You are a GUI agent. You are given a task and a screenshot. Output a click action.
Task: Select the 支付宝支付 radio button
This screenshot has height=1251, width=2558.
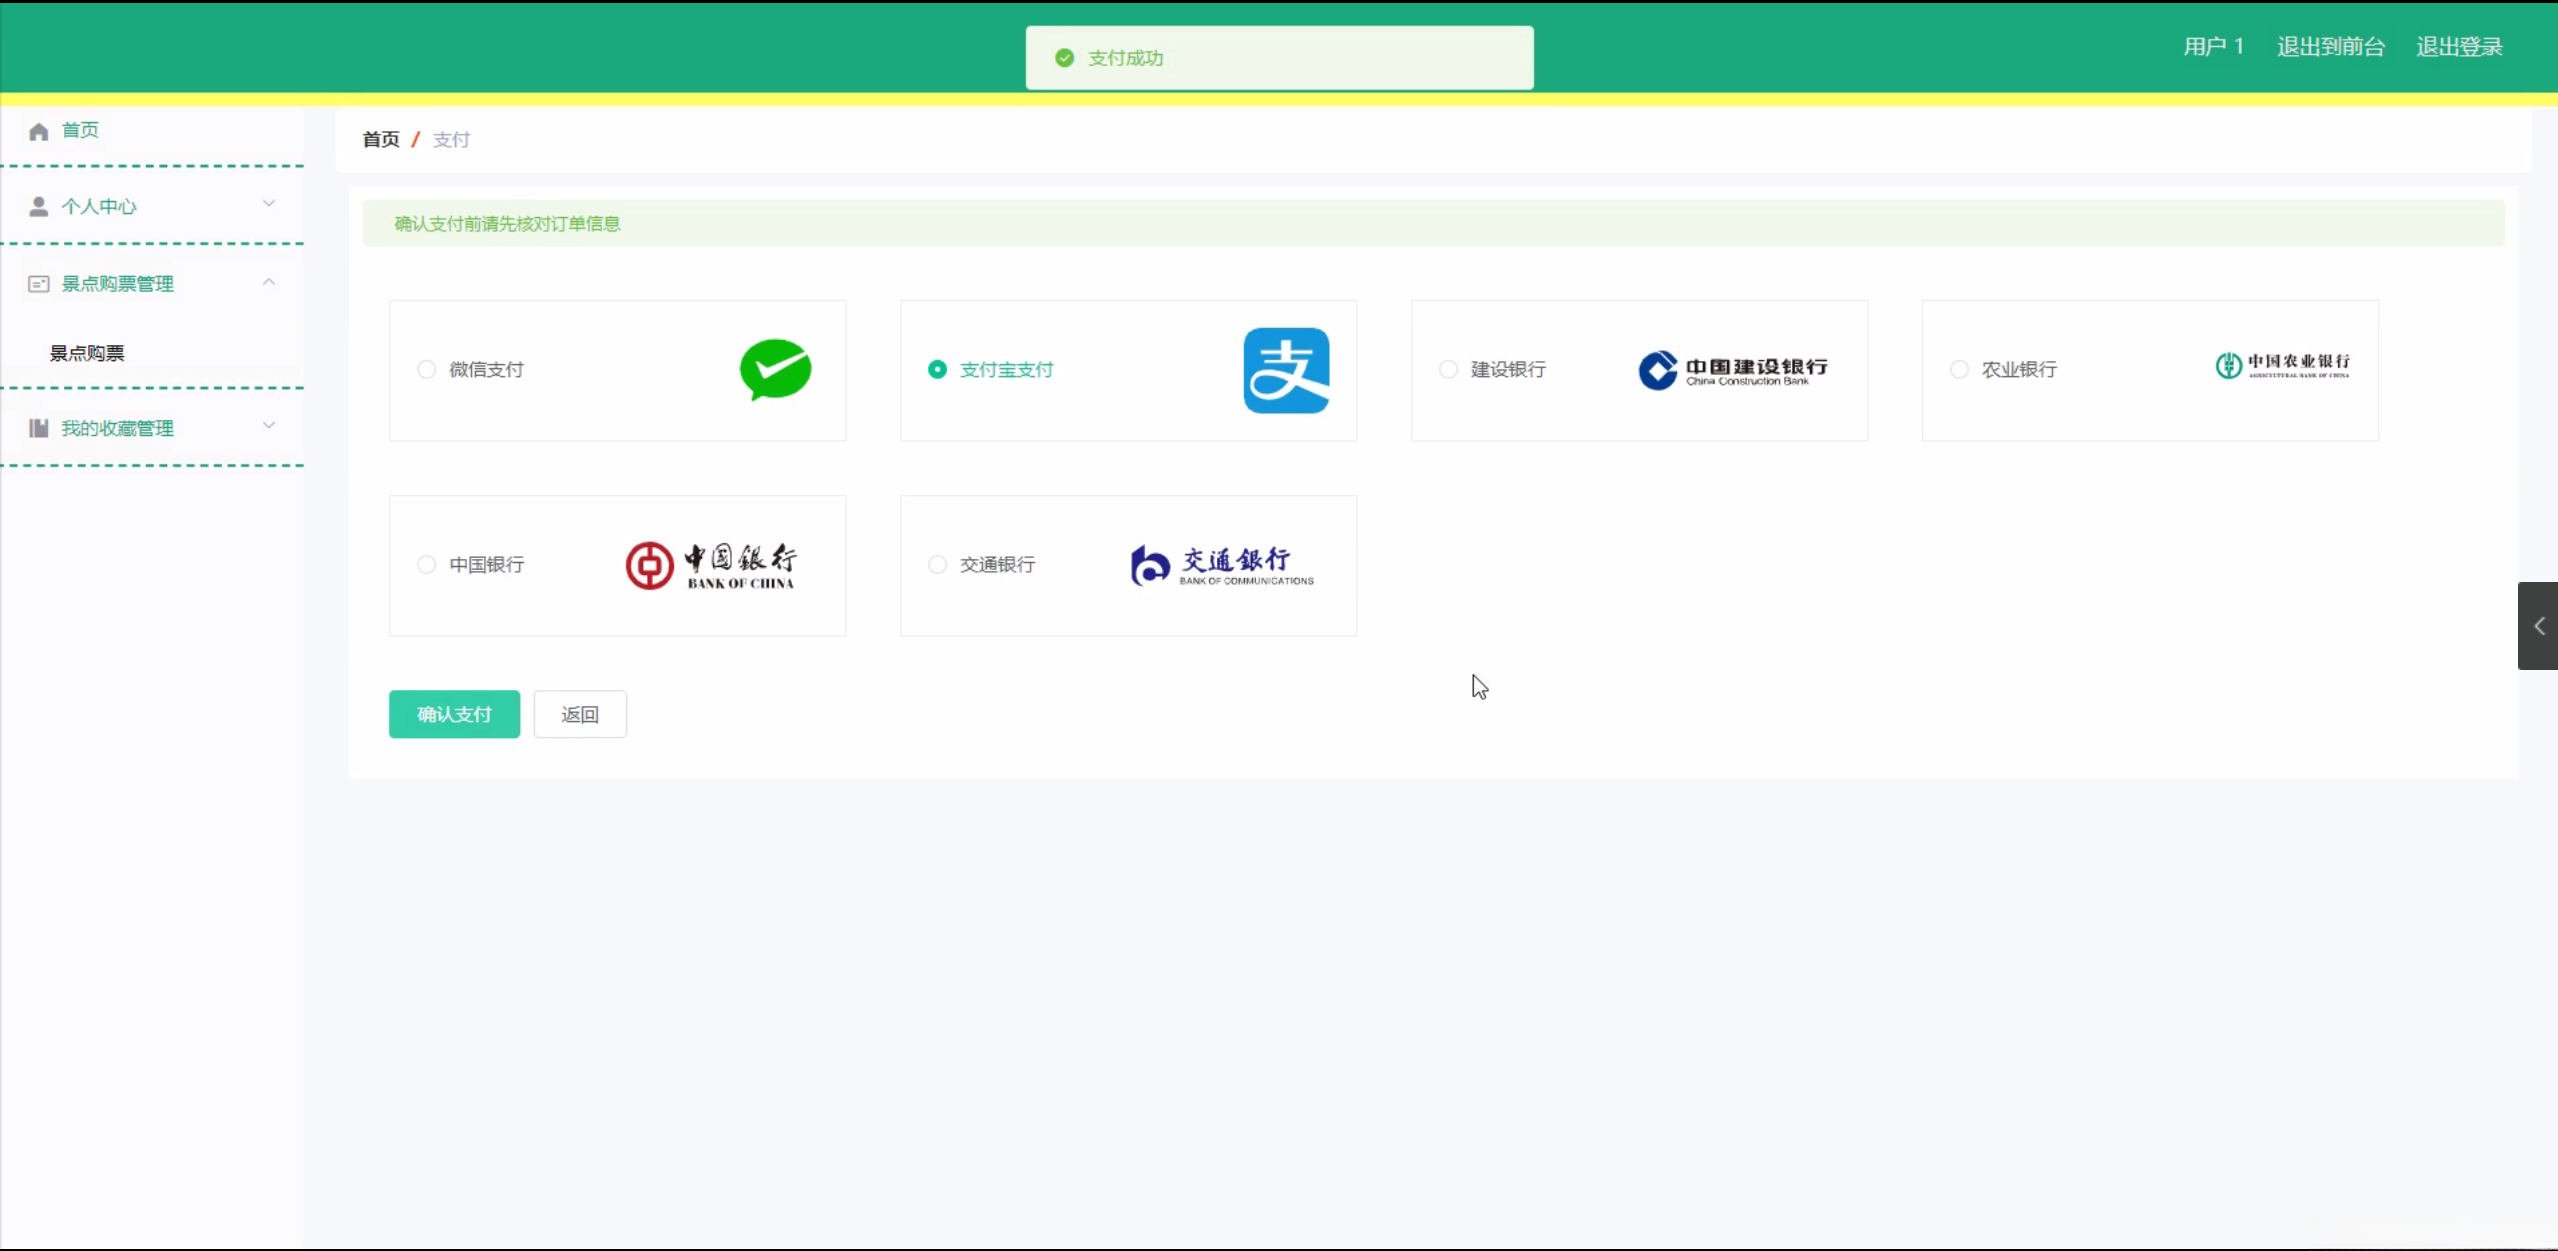(x=938, y=370)
